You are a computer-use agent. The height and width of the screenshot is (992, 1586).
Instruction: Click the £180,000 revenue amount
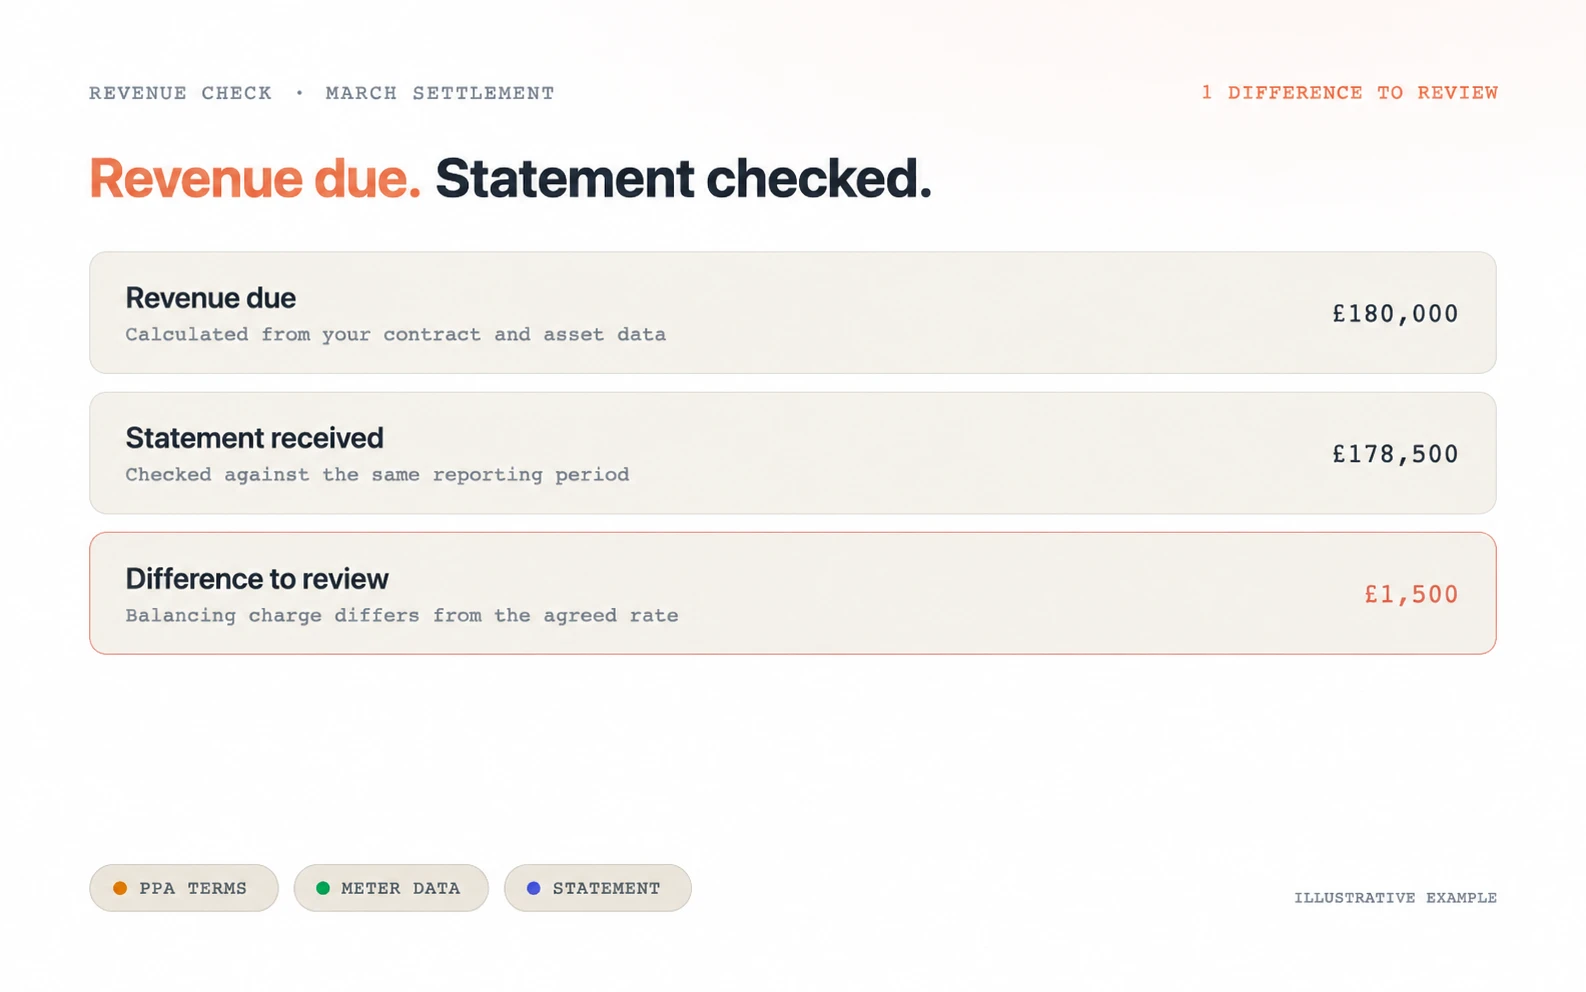pyautogui.click(x=1395, y=314)
